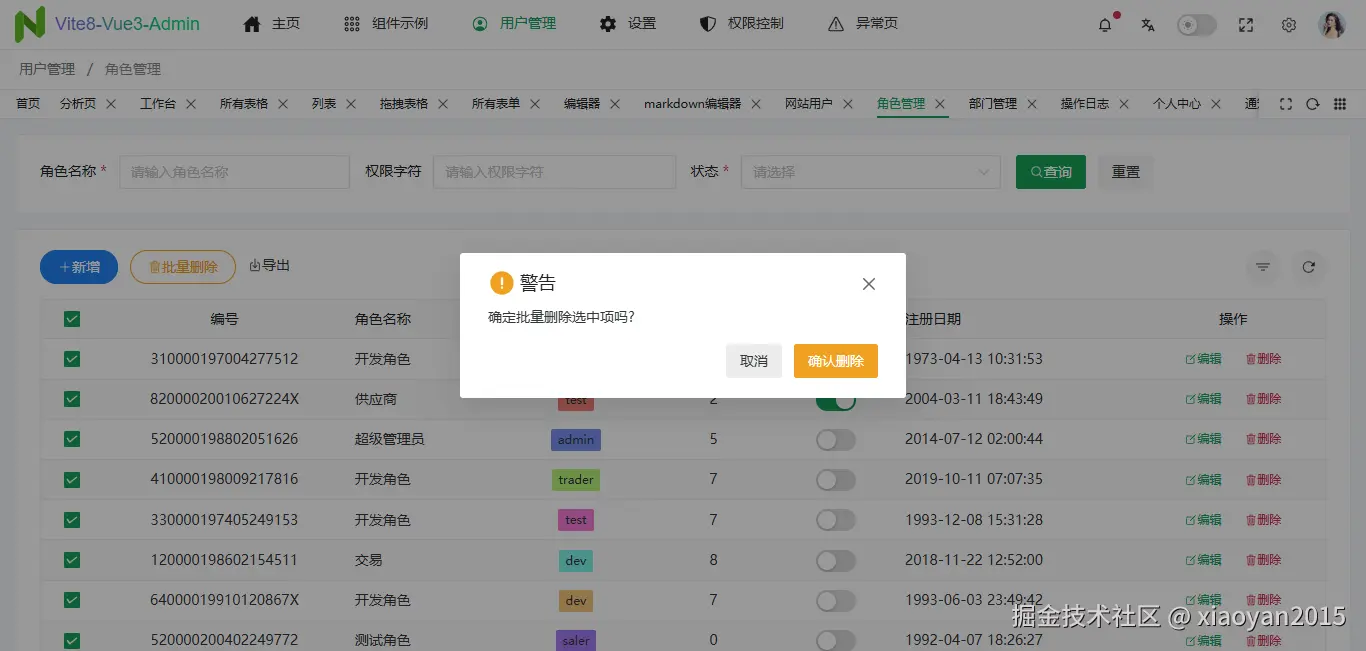Close the 所有表单 tab
This screenshot has width=1366, height=651.
click(x=535, y=103)
